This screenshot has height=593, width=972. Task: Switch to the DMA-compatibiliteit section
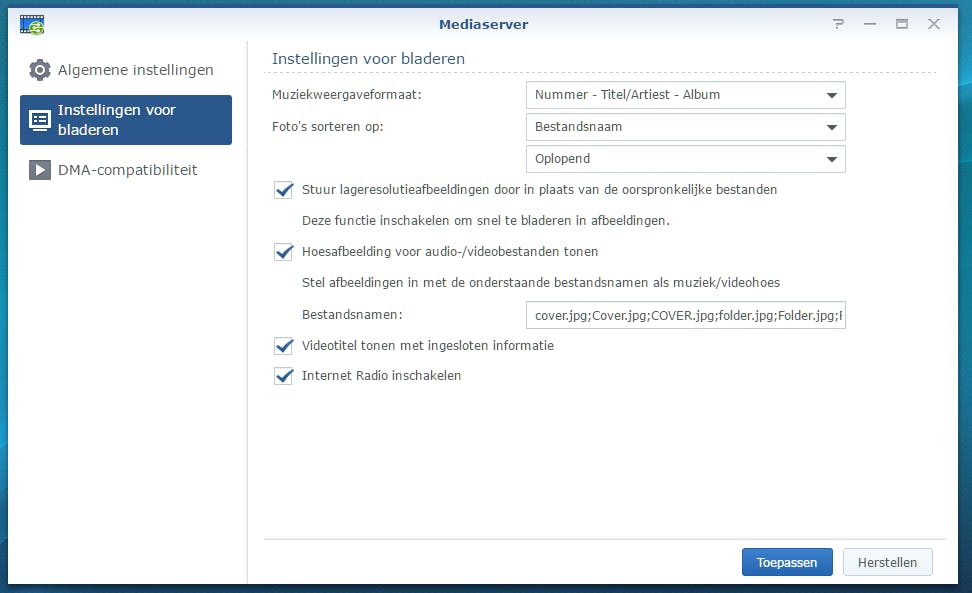[127, 170]
